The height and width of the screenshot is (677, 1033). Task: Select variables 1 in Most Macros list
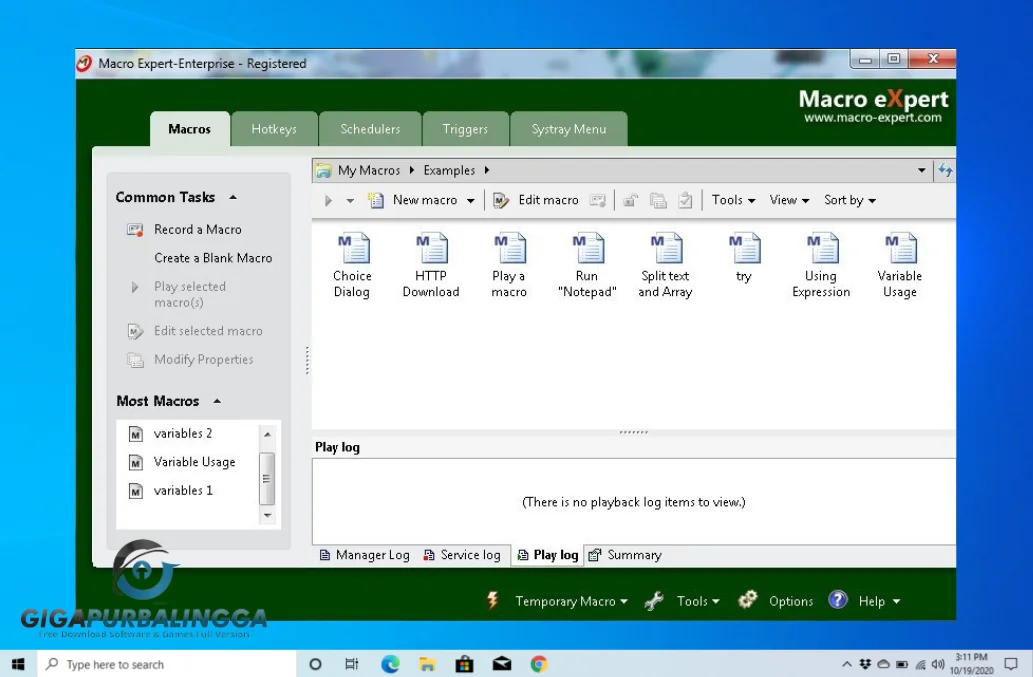point(182,491)
